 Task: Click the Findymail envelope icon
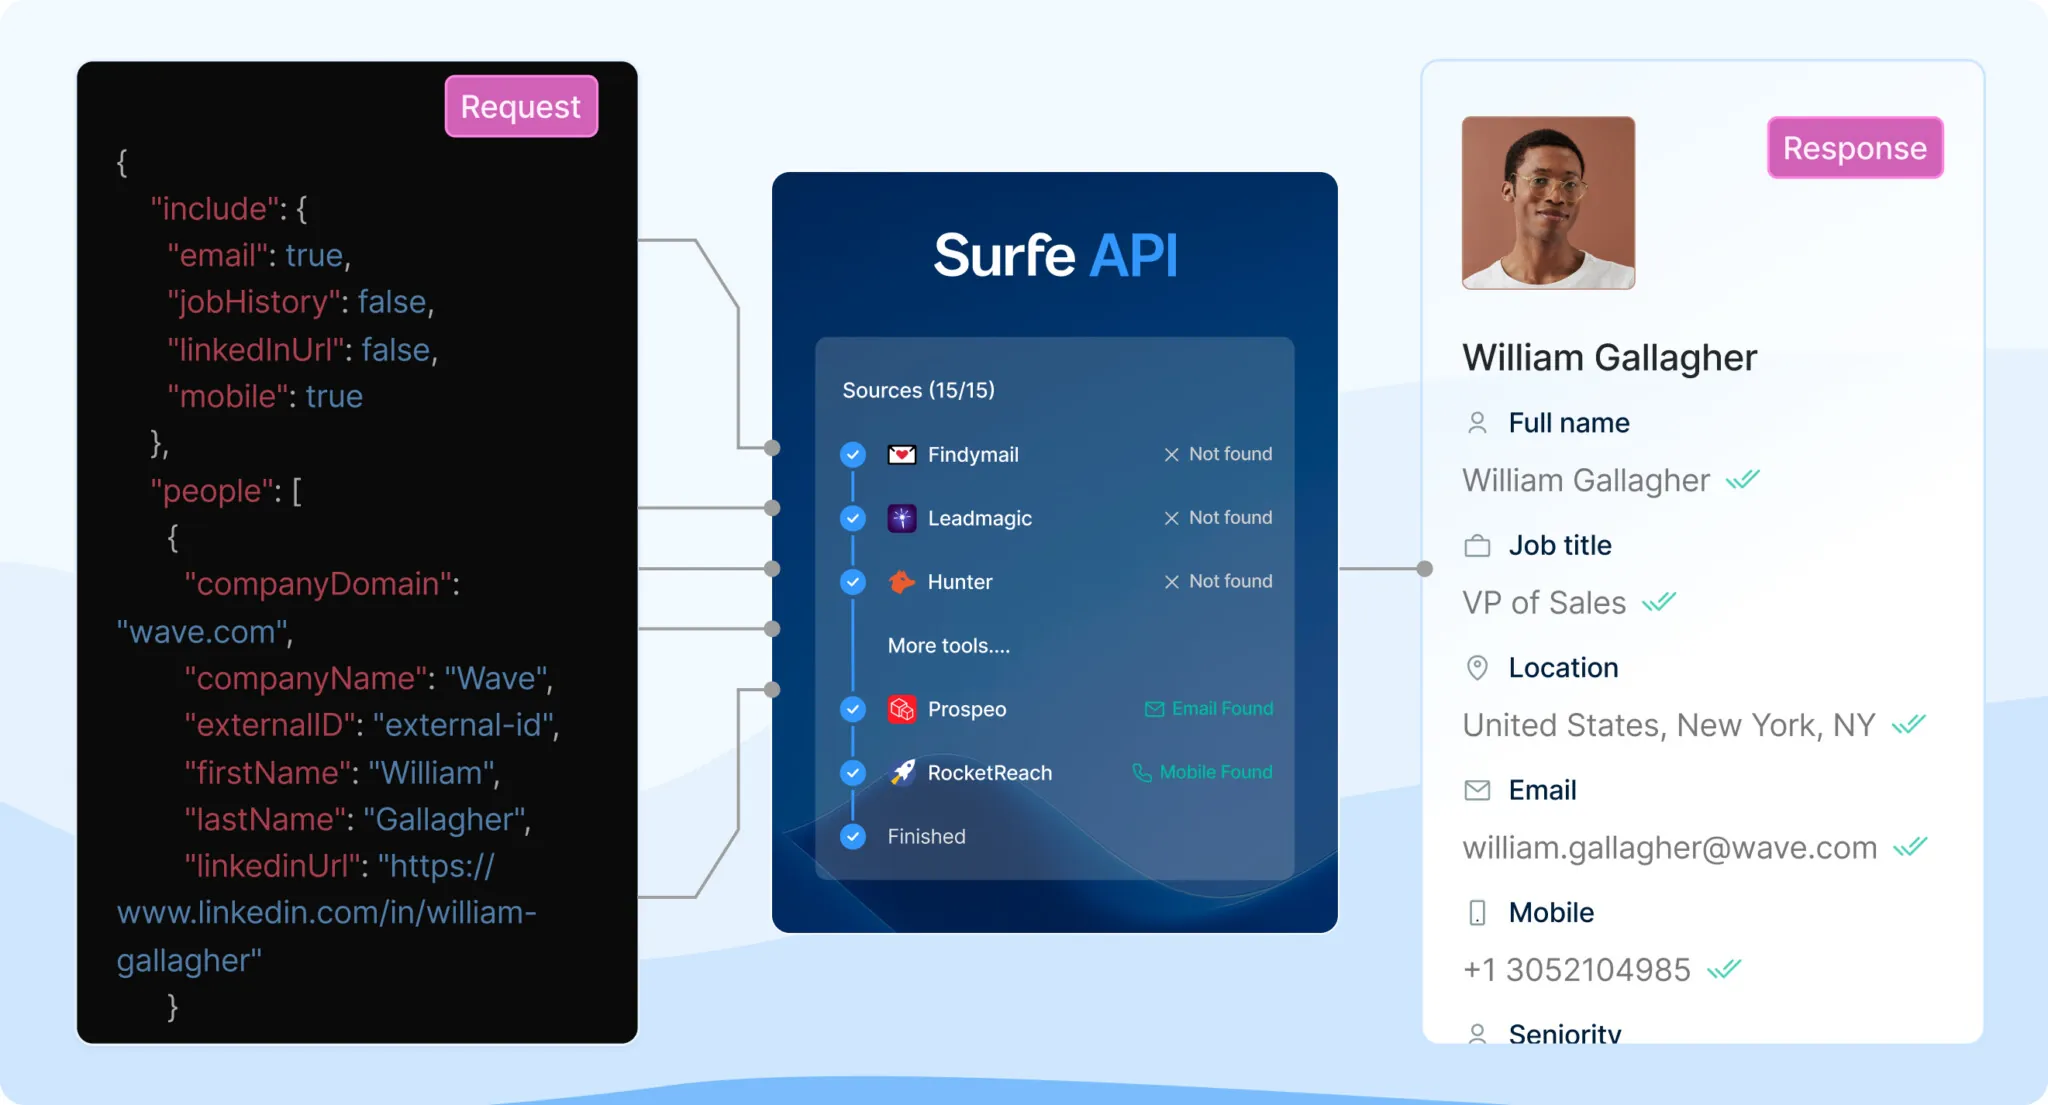902,455
